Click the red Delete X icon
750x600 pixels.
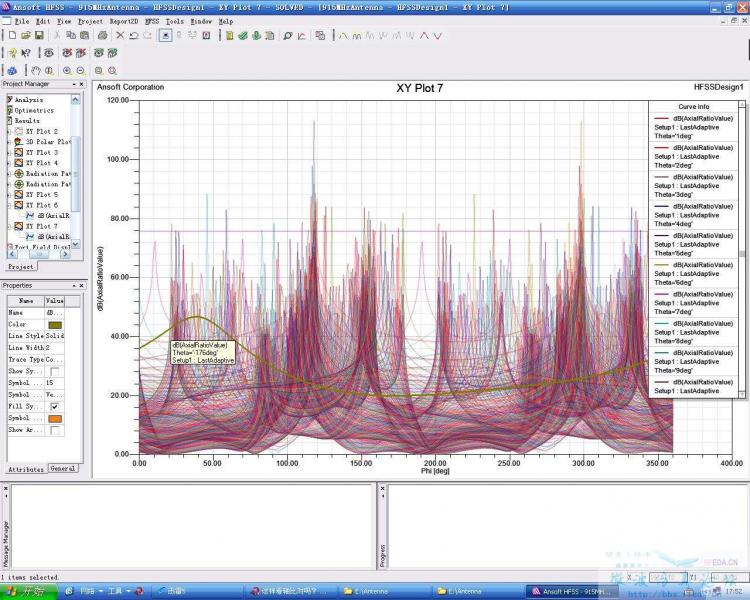point(120,36)
